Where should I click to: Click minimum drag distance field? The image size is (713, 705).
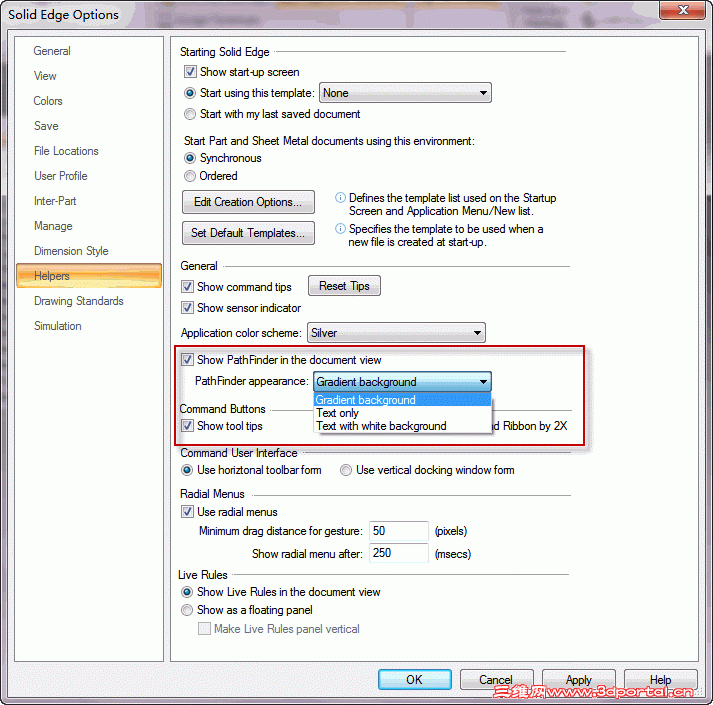click(x=399, y=531)
